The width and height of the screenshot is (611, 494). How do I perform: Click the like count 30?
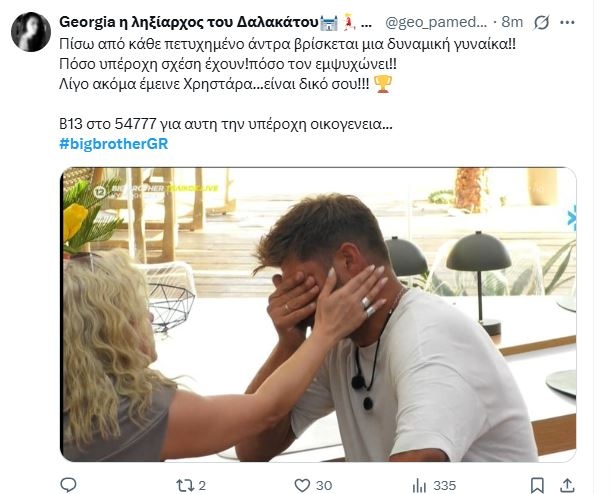(x=324, y=485)
